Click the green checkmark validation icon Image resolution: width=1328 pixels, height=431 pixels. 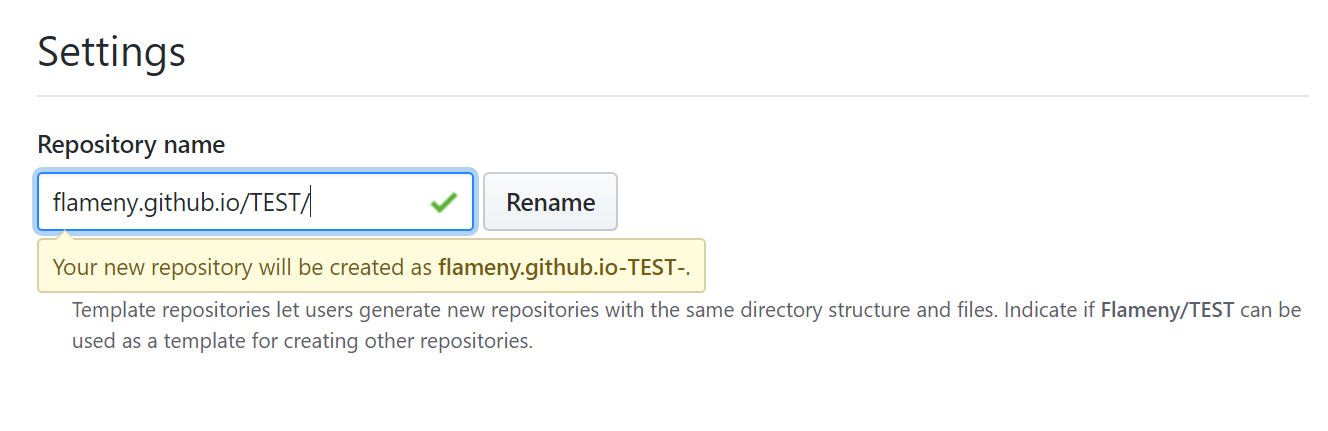[x=443, y=203]
